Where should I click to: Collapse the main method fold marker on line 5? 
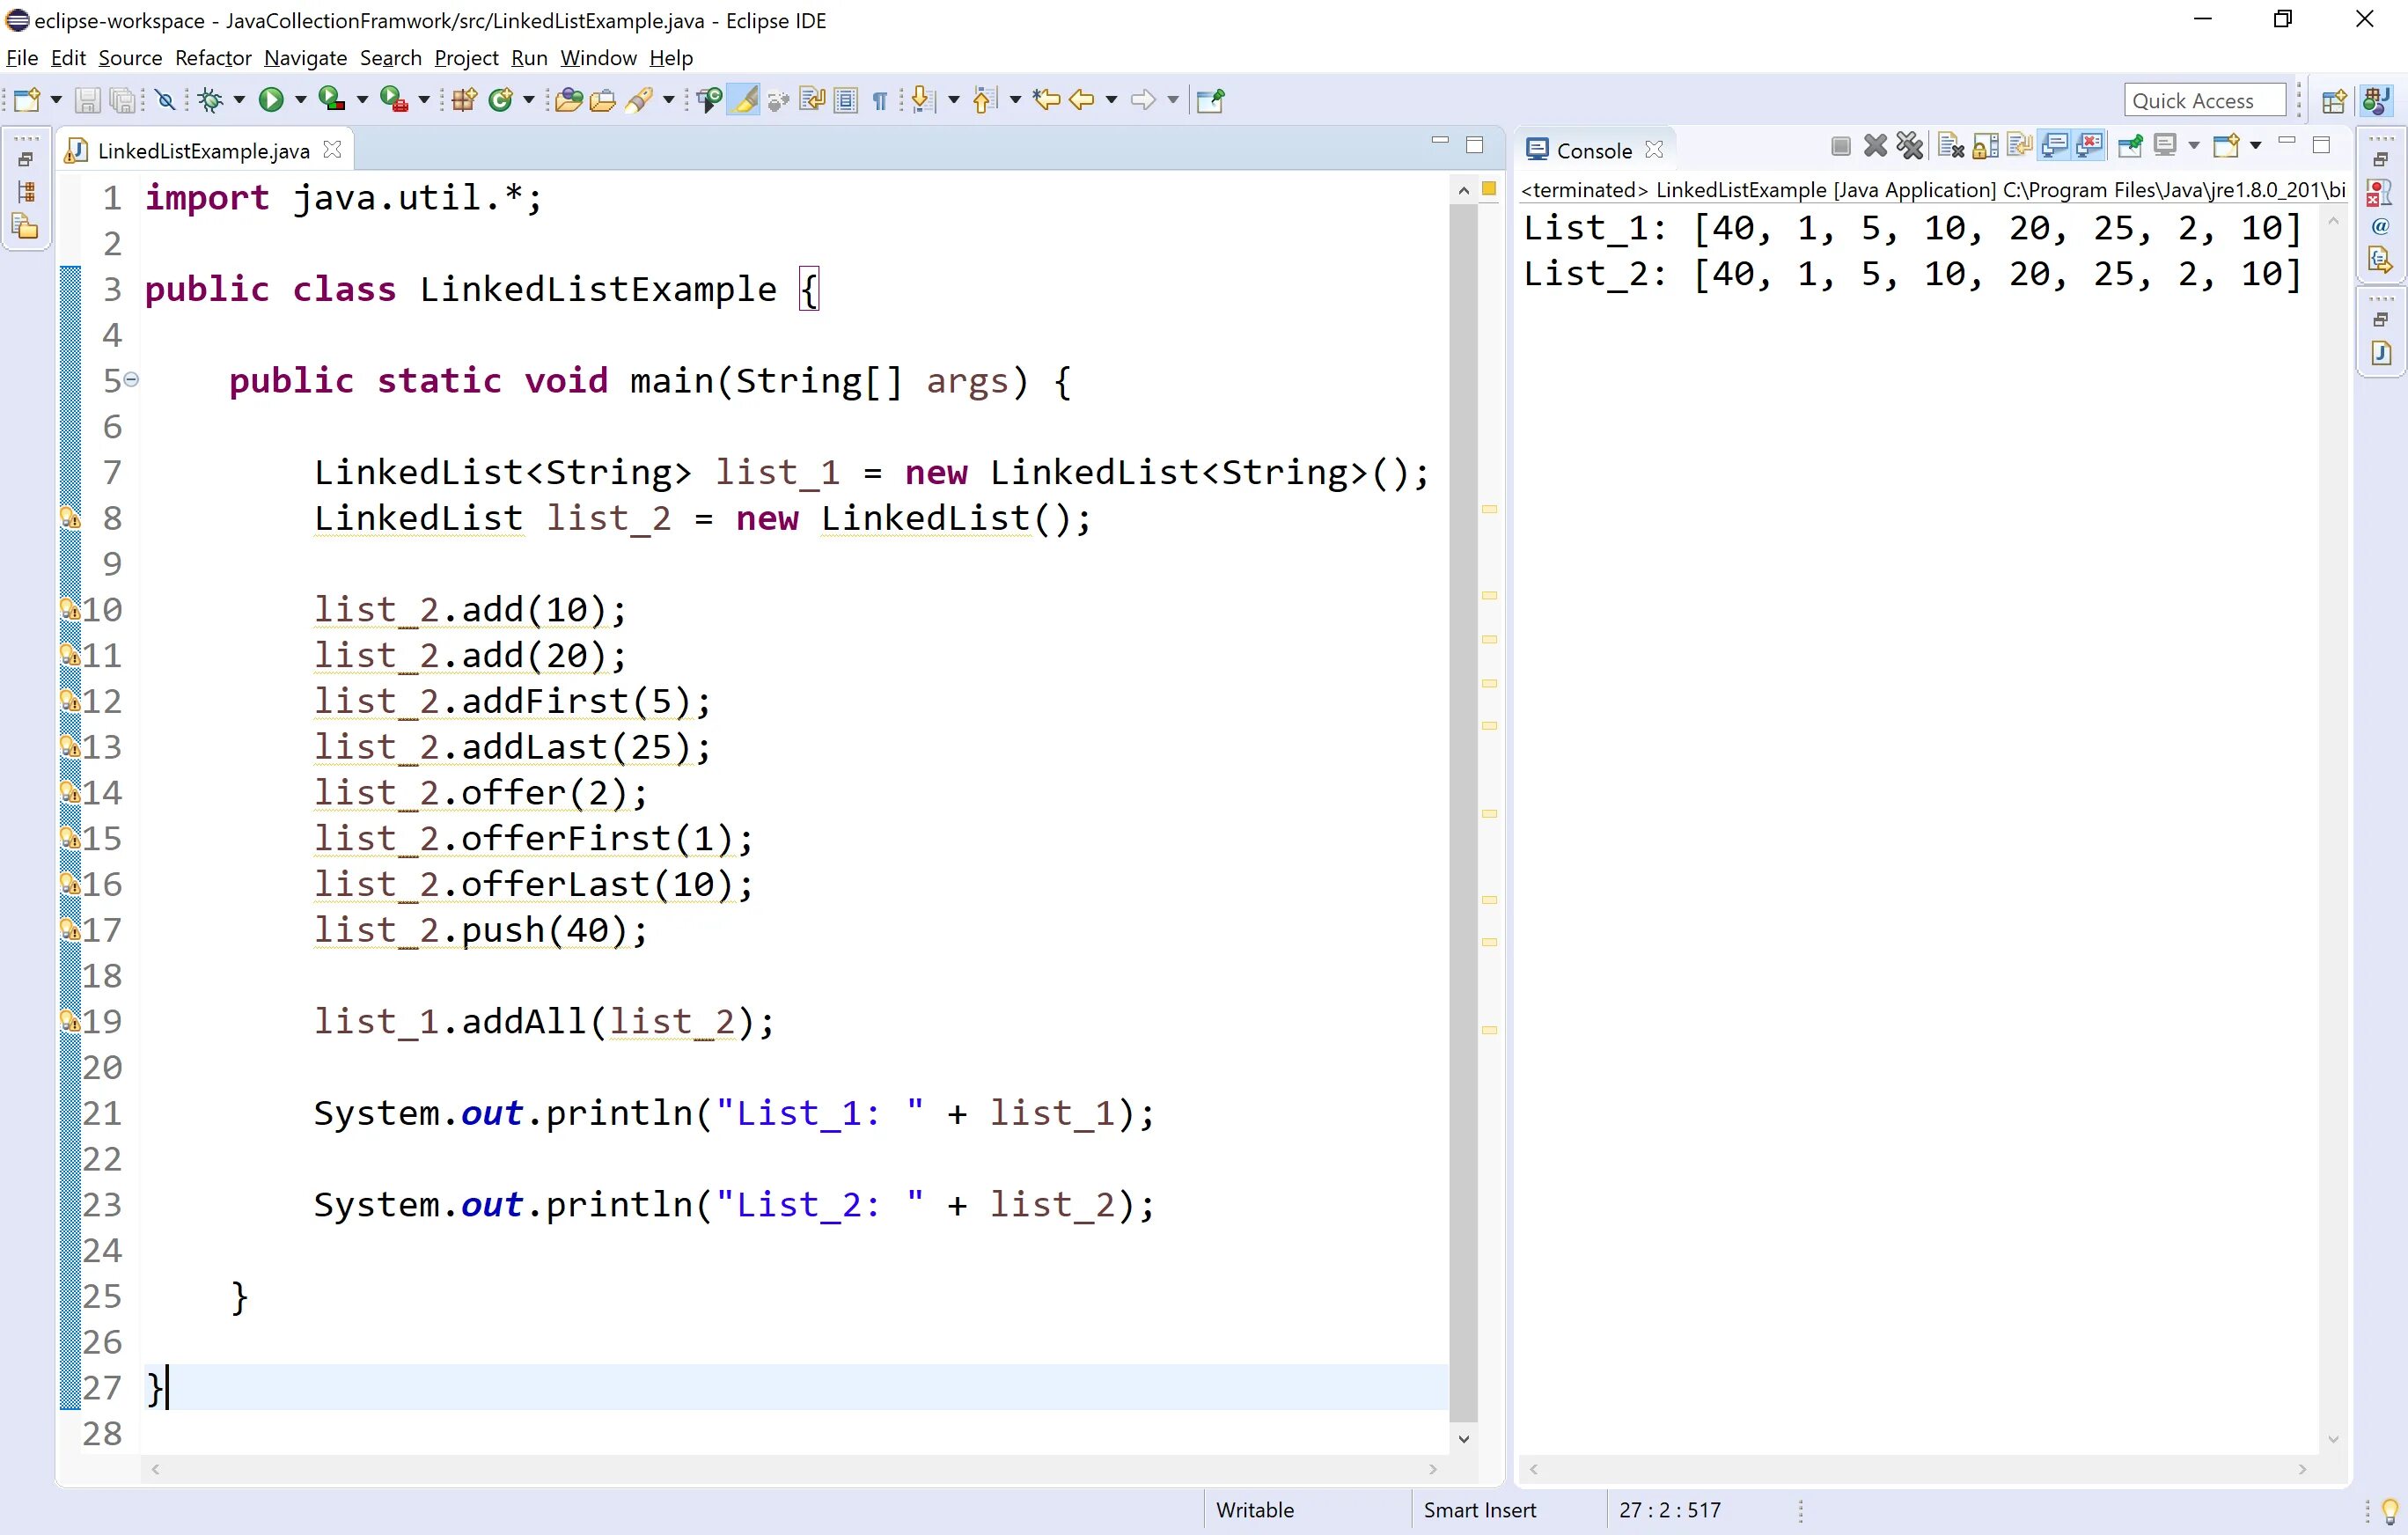pyautogui.click(x=133, y=380)
